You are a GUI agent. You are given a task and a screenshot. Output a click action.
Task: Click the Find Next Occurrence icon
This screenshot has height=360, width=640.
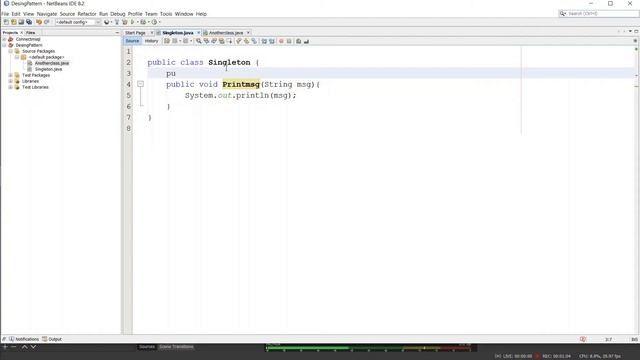coord(214,41)
